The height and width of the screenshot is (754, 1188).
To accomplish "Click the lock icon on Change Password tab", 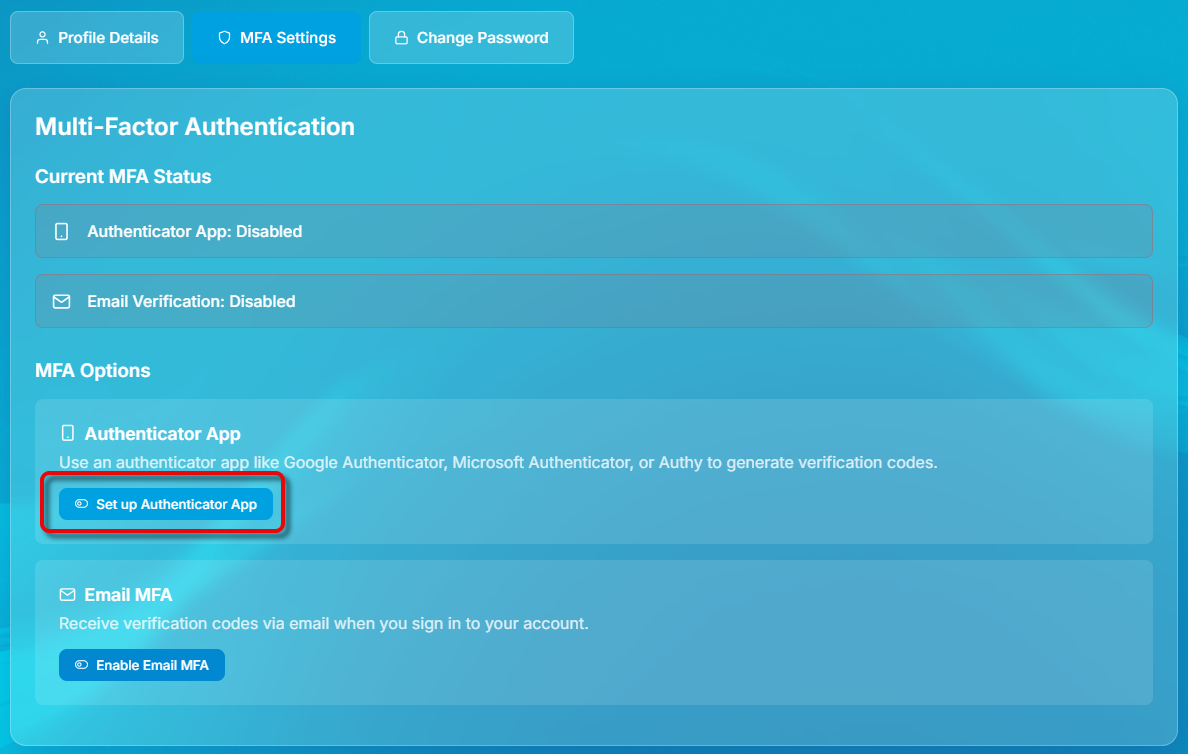I will point(400,37).
